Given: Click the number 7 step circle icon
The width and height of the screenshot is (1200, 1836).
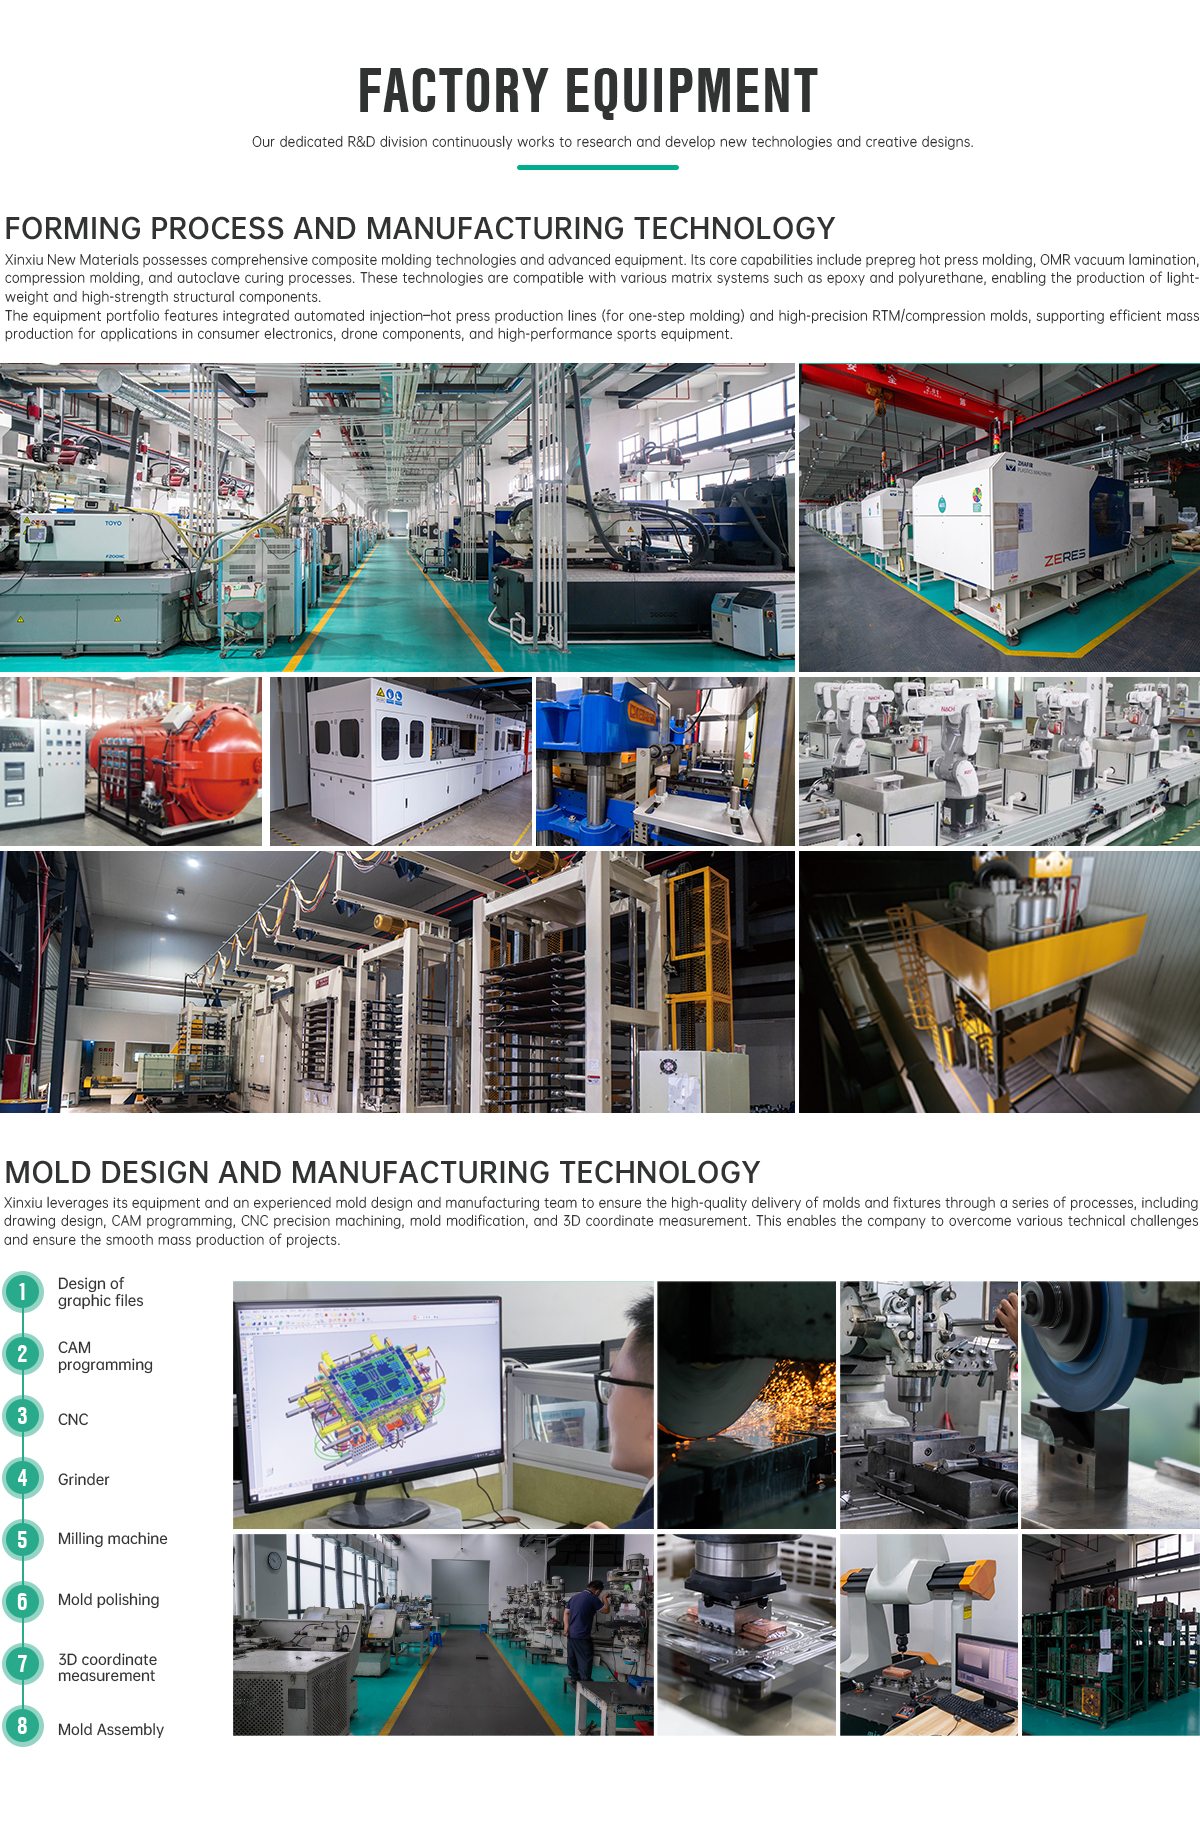Looking at the screenshot, I should (22, 1664).
